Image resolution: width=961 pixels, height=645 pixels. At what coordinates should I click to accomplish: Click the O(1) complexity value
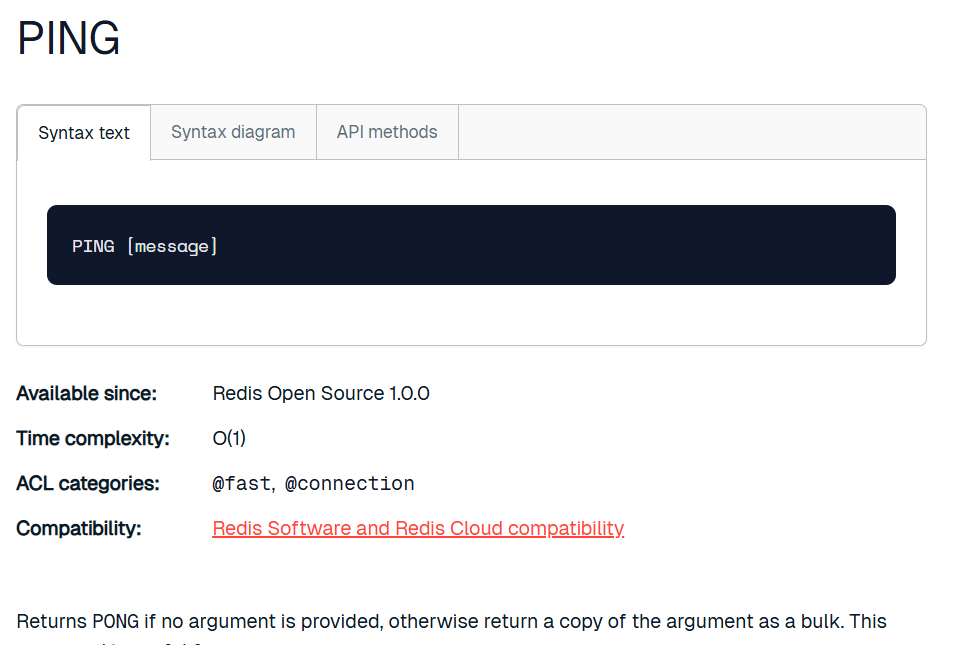229,439
